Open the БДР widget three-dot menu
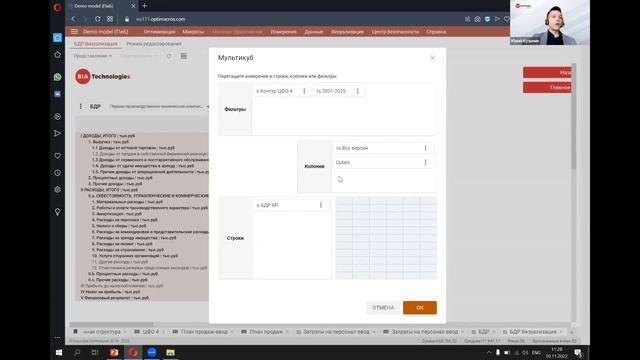 pos(80,107)
